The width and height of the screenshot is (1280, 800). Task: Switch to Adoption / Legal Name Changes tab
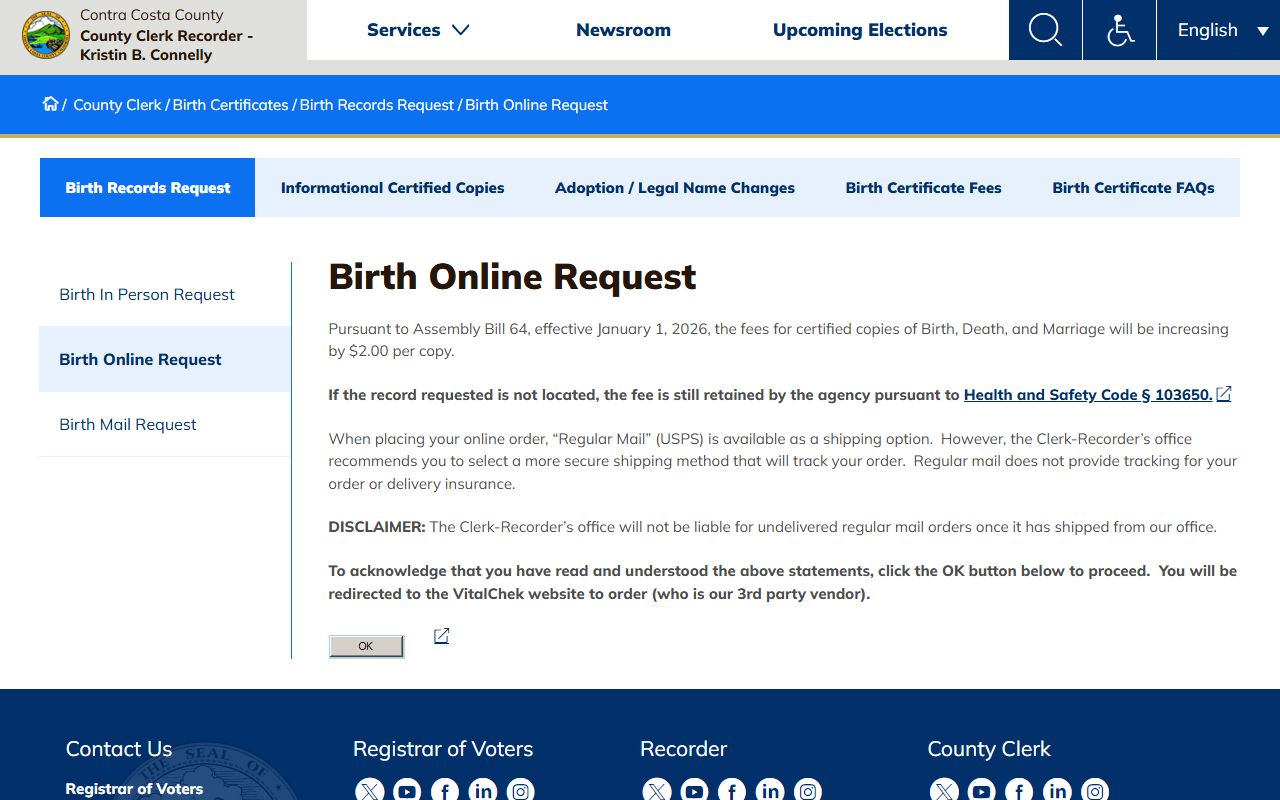[675, 187]
